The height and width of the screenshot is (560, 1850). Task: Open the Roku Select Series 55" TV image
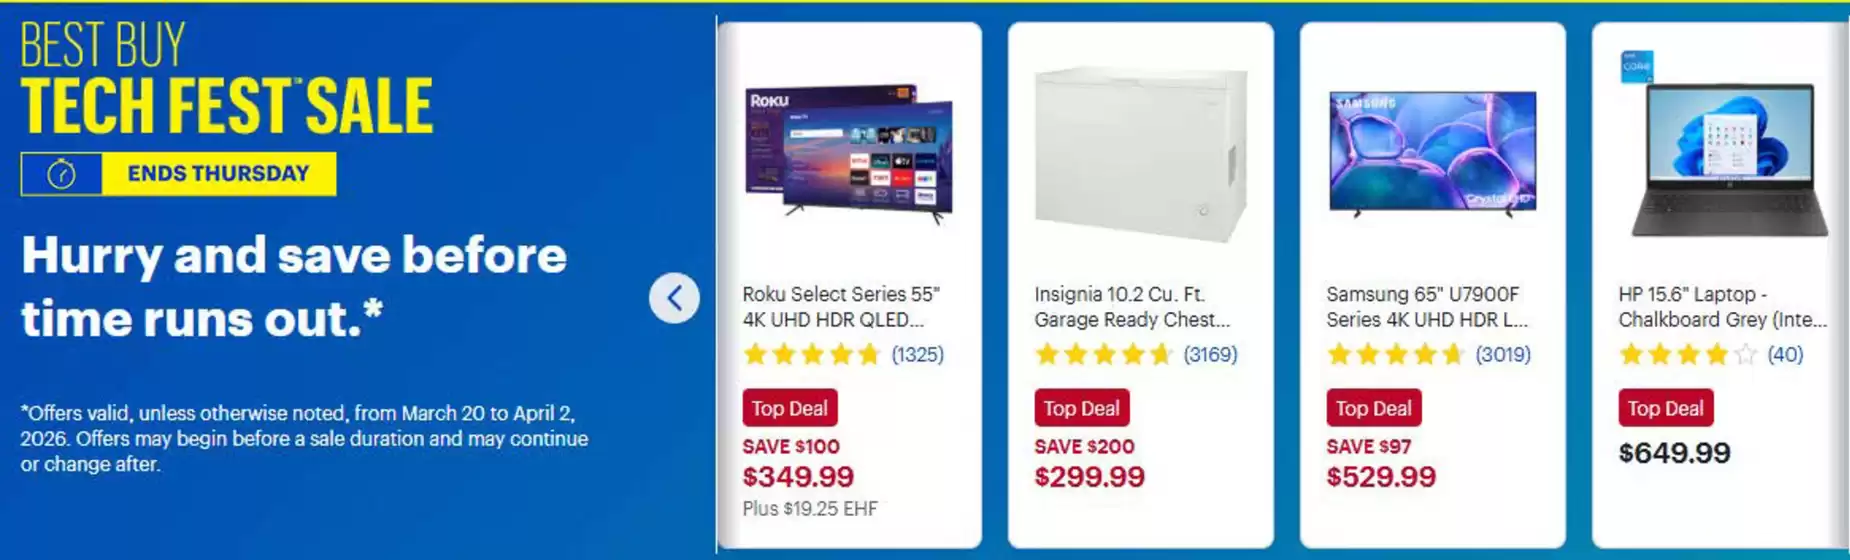tap(849, 153)
